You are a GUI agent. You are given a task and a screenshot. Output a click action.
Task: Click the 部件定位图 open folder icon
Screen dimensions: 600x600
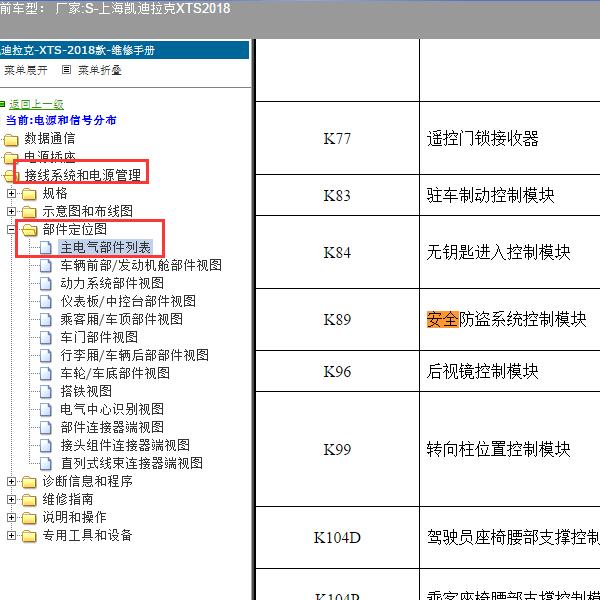point(29,230)
